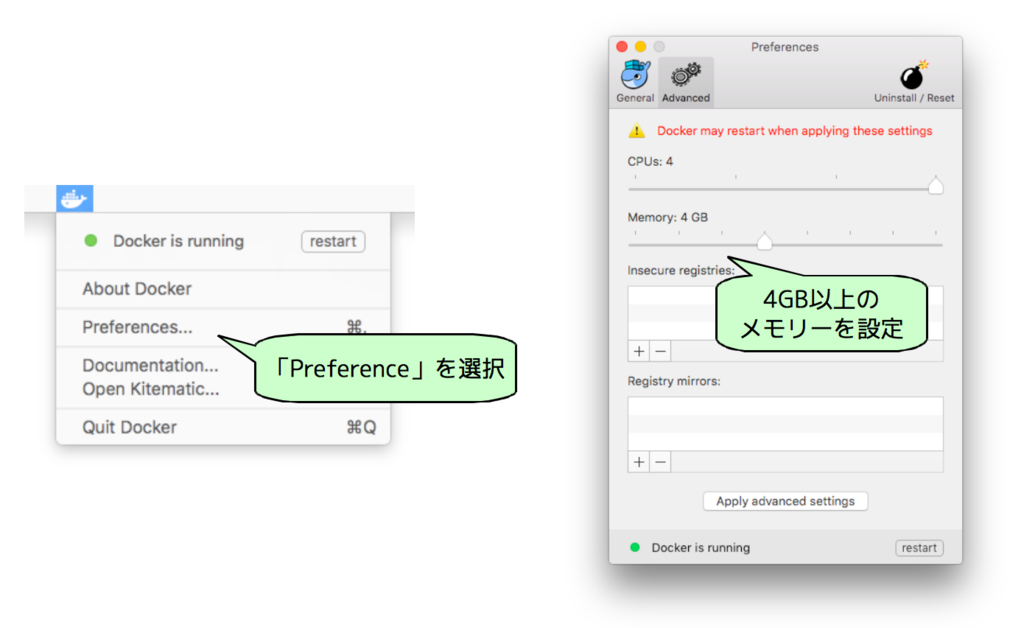Open the Advanced gears tab
Image resolution: width=1024 pixels, height=628 pixels.
686,81
